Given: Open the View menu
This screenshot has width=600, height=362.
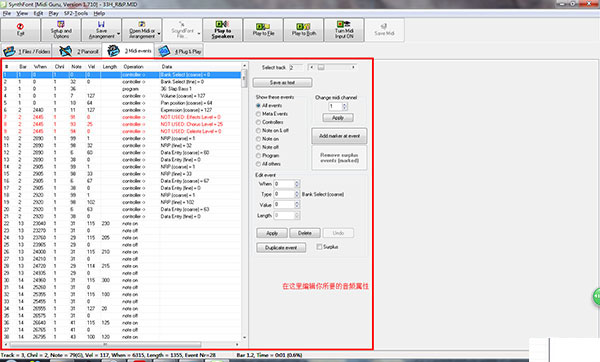Looking at the screenshot, I should [22, 13].
